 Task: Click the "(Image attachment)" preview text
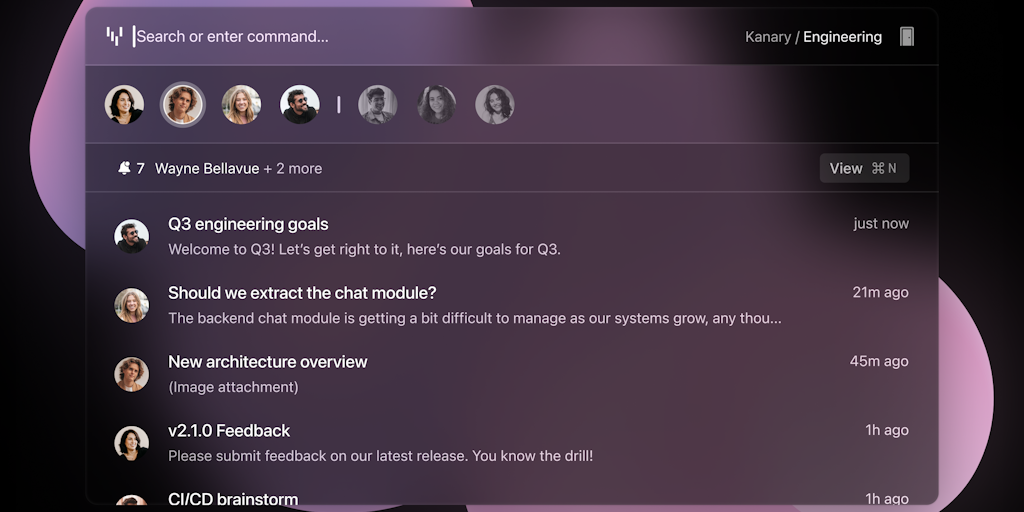pos(233,387)
